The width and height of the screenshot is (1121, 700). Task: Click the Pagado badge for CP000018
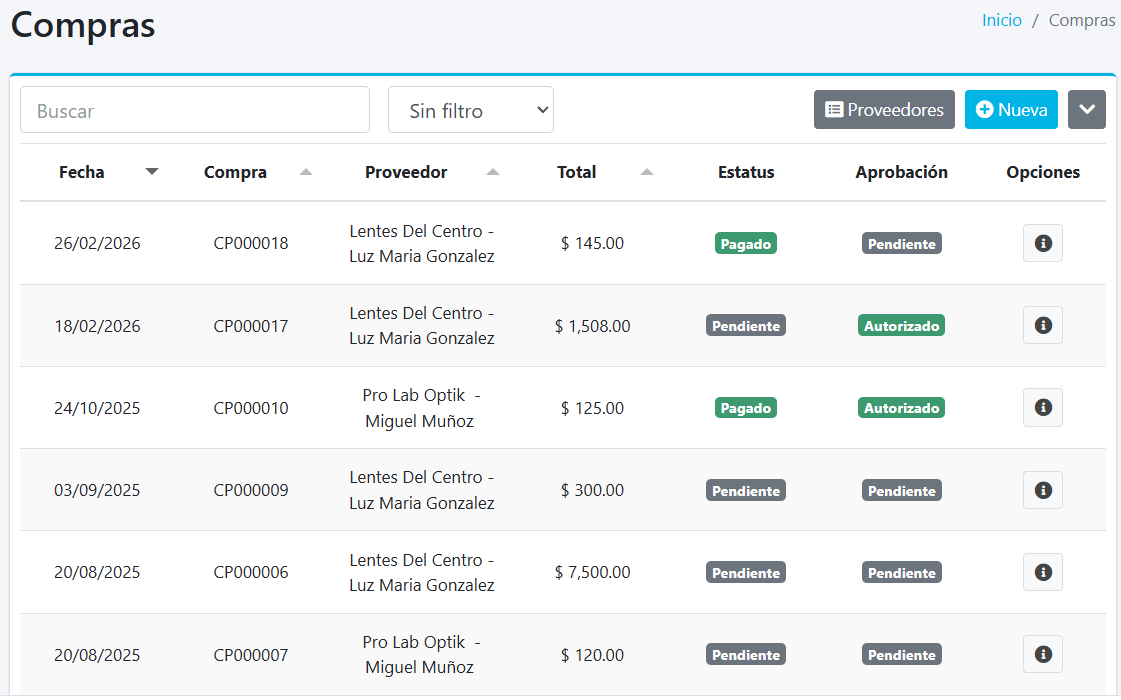(746, 243)
